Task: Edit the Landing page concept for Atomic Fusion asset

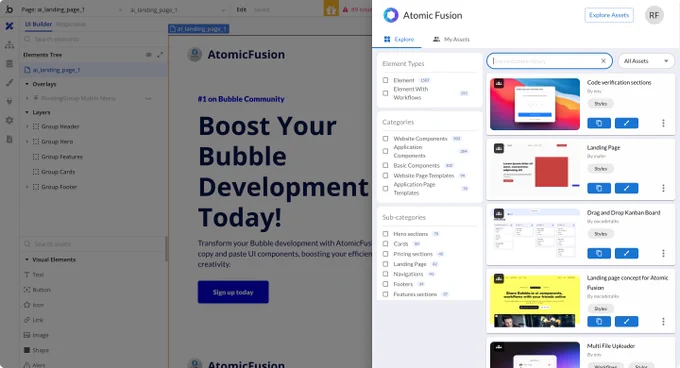Action: [626, 321]
